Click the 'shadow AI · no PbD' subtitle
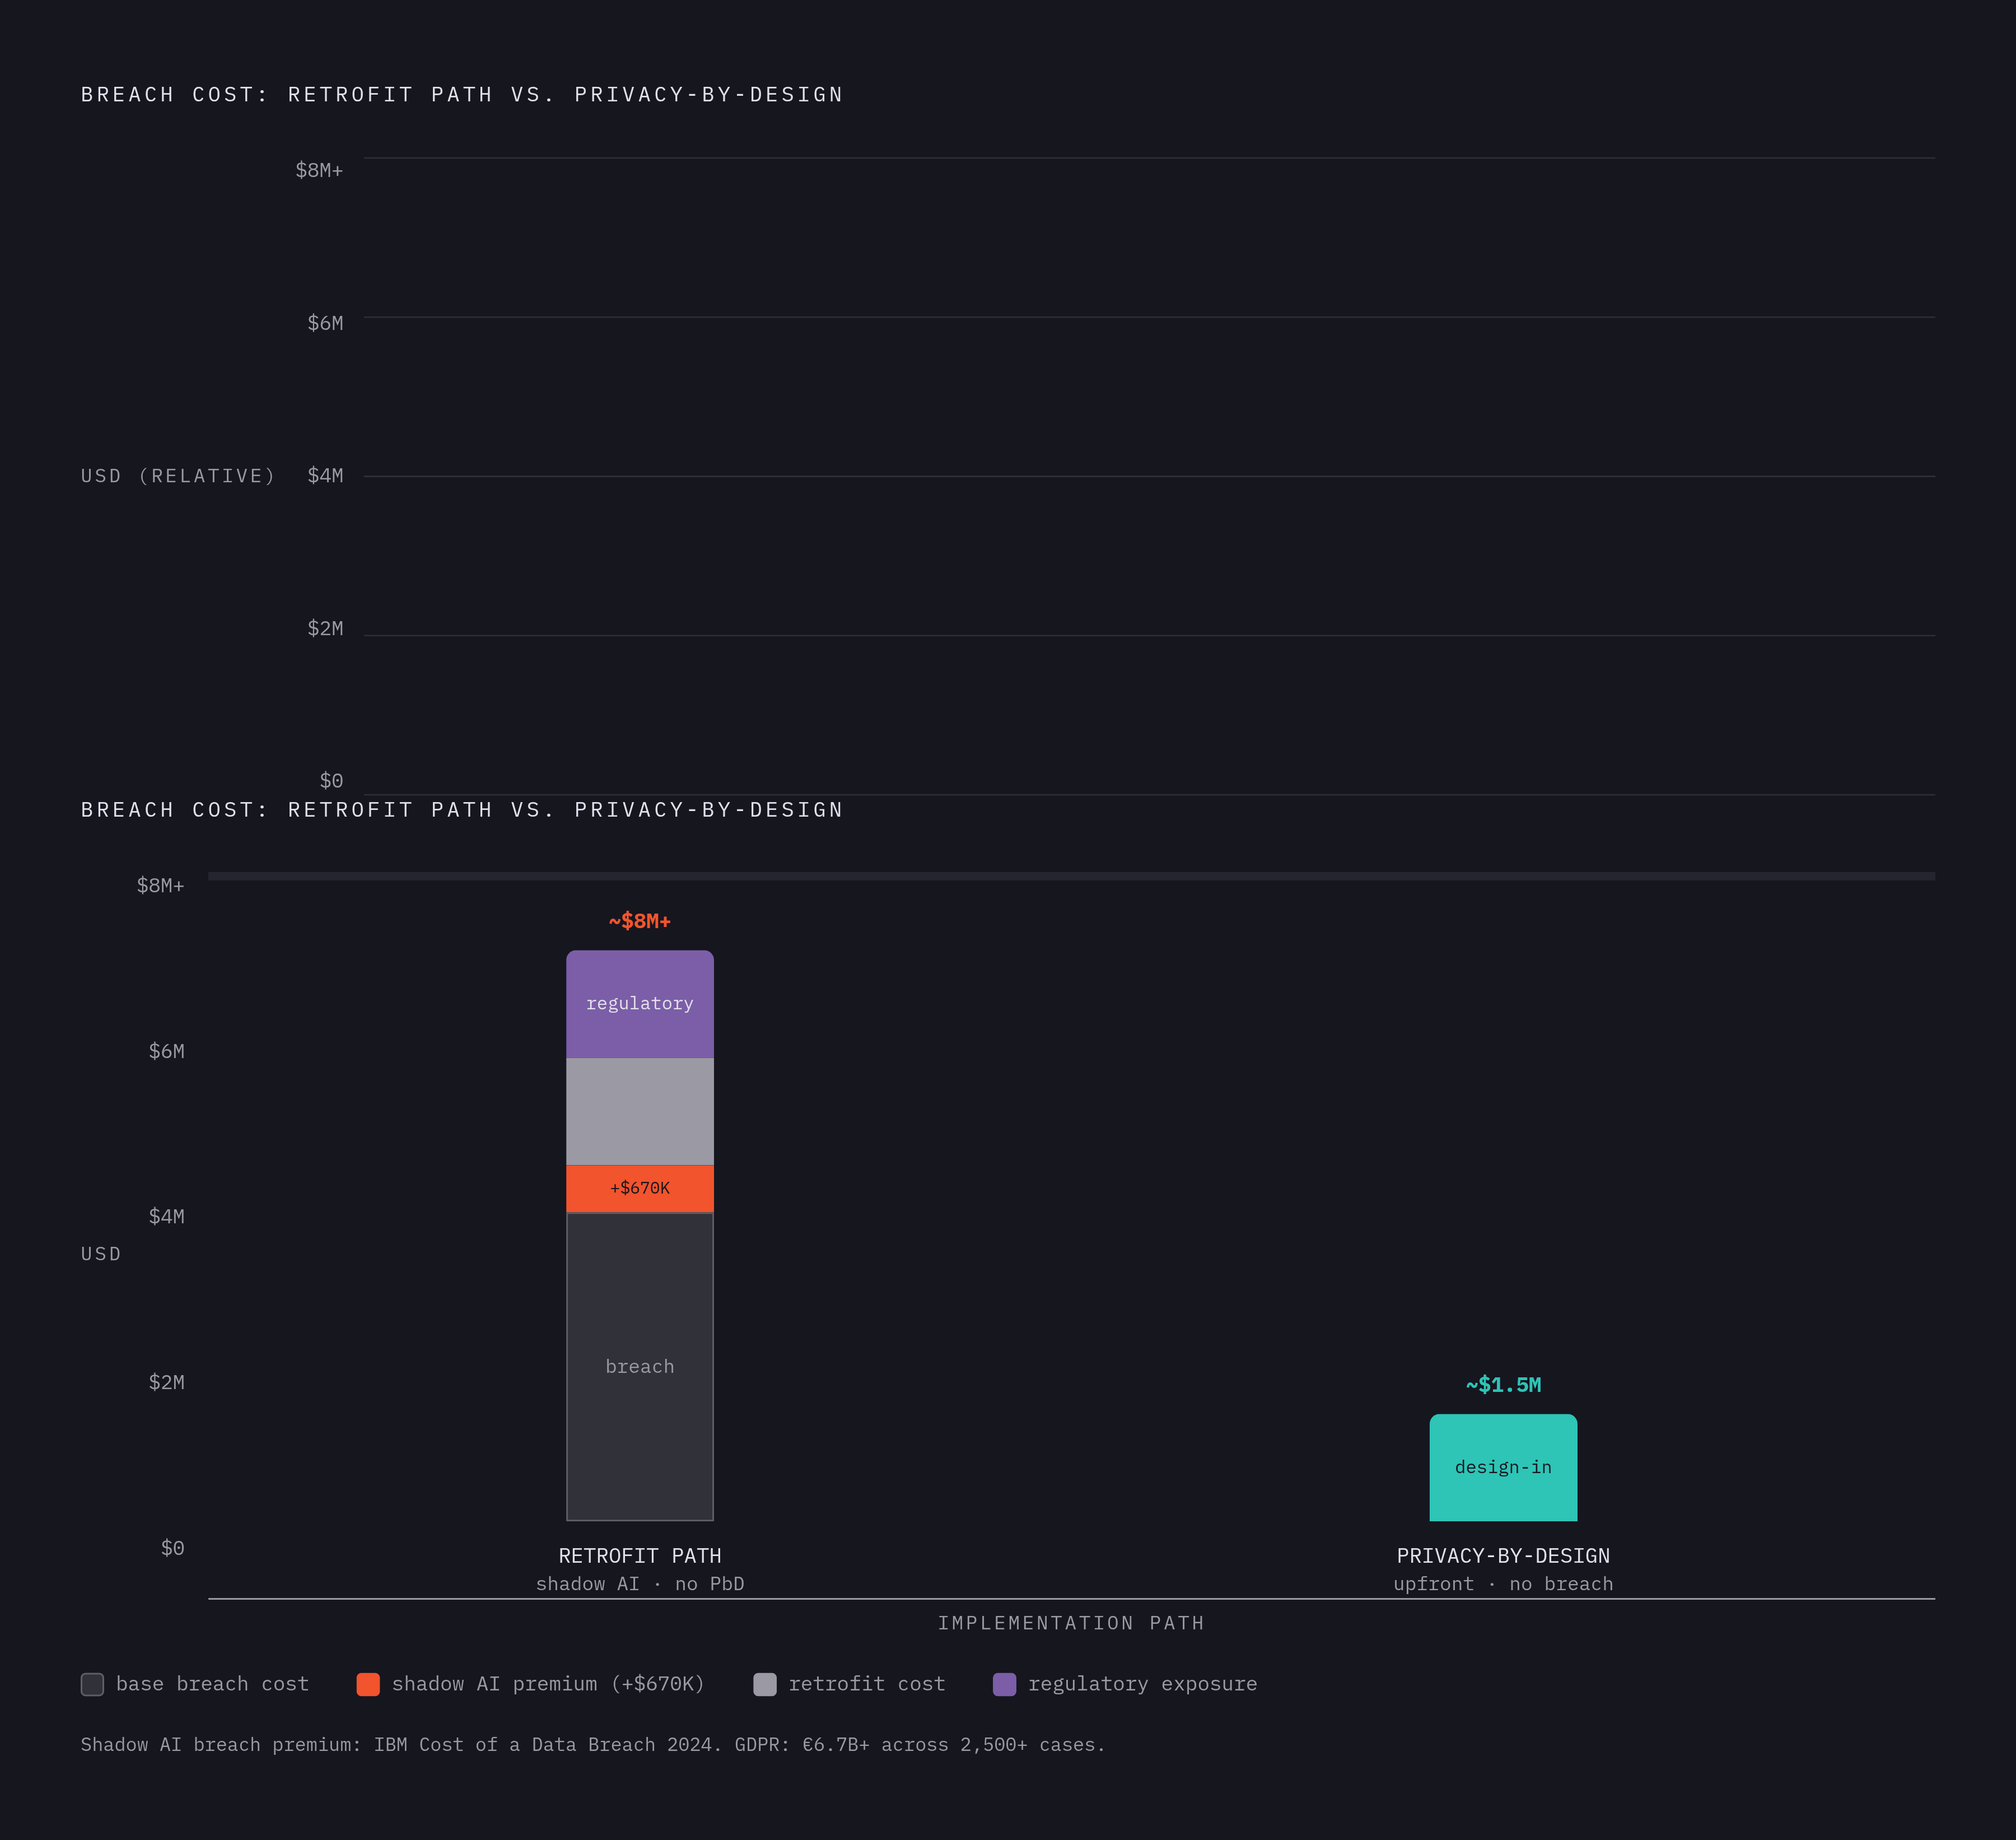 (x=640, y=1584)
